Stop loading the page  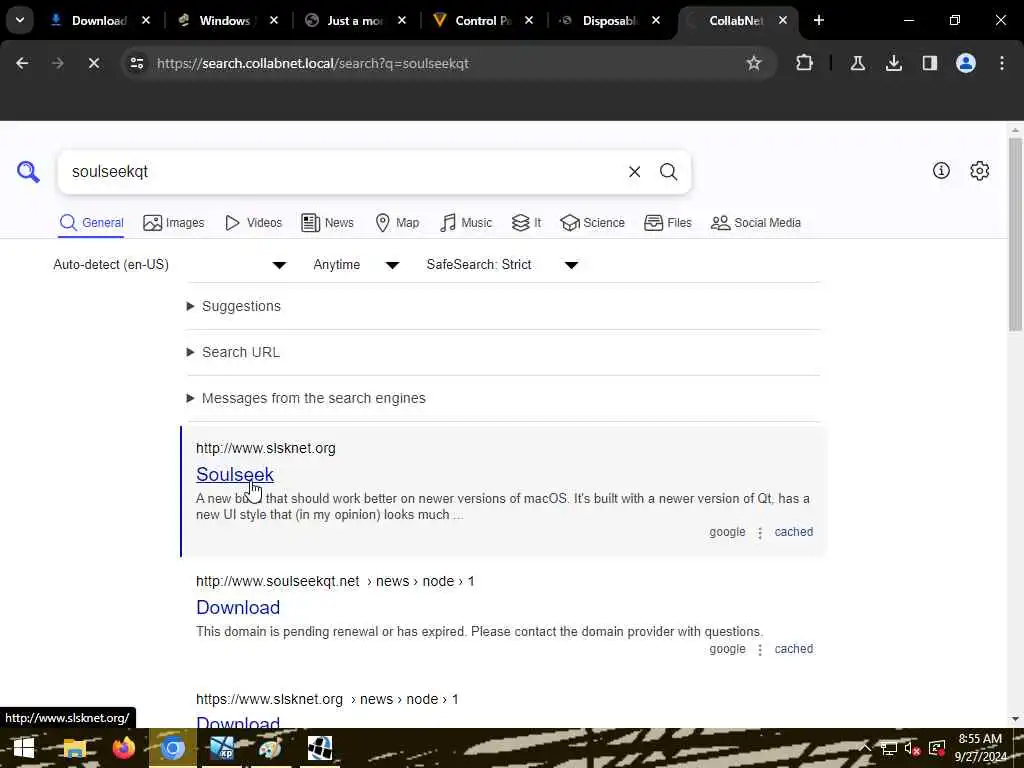pos(93,63)
